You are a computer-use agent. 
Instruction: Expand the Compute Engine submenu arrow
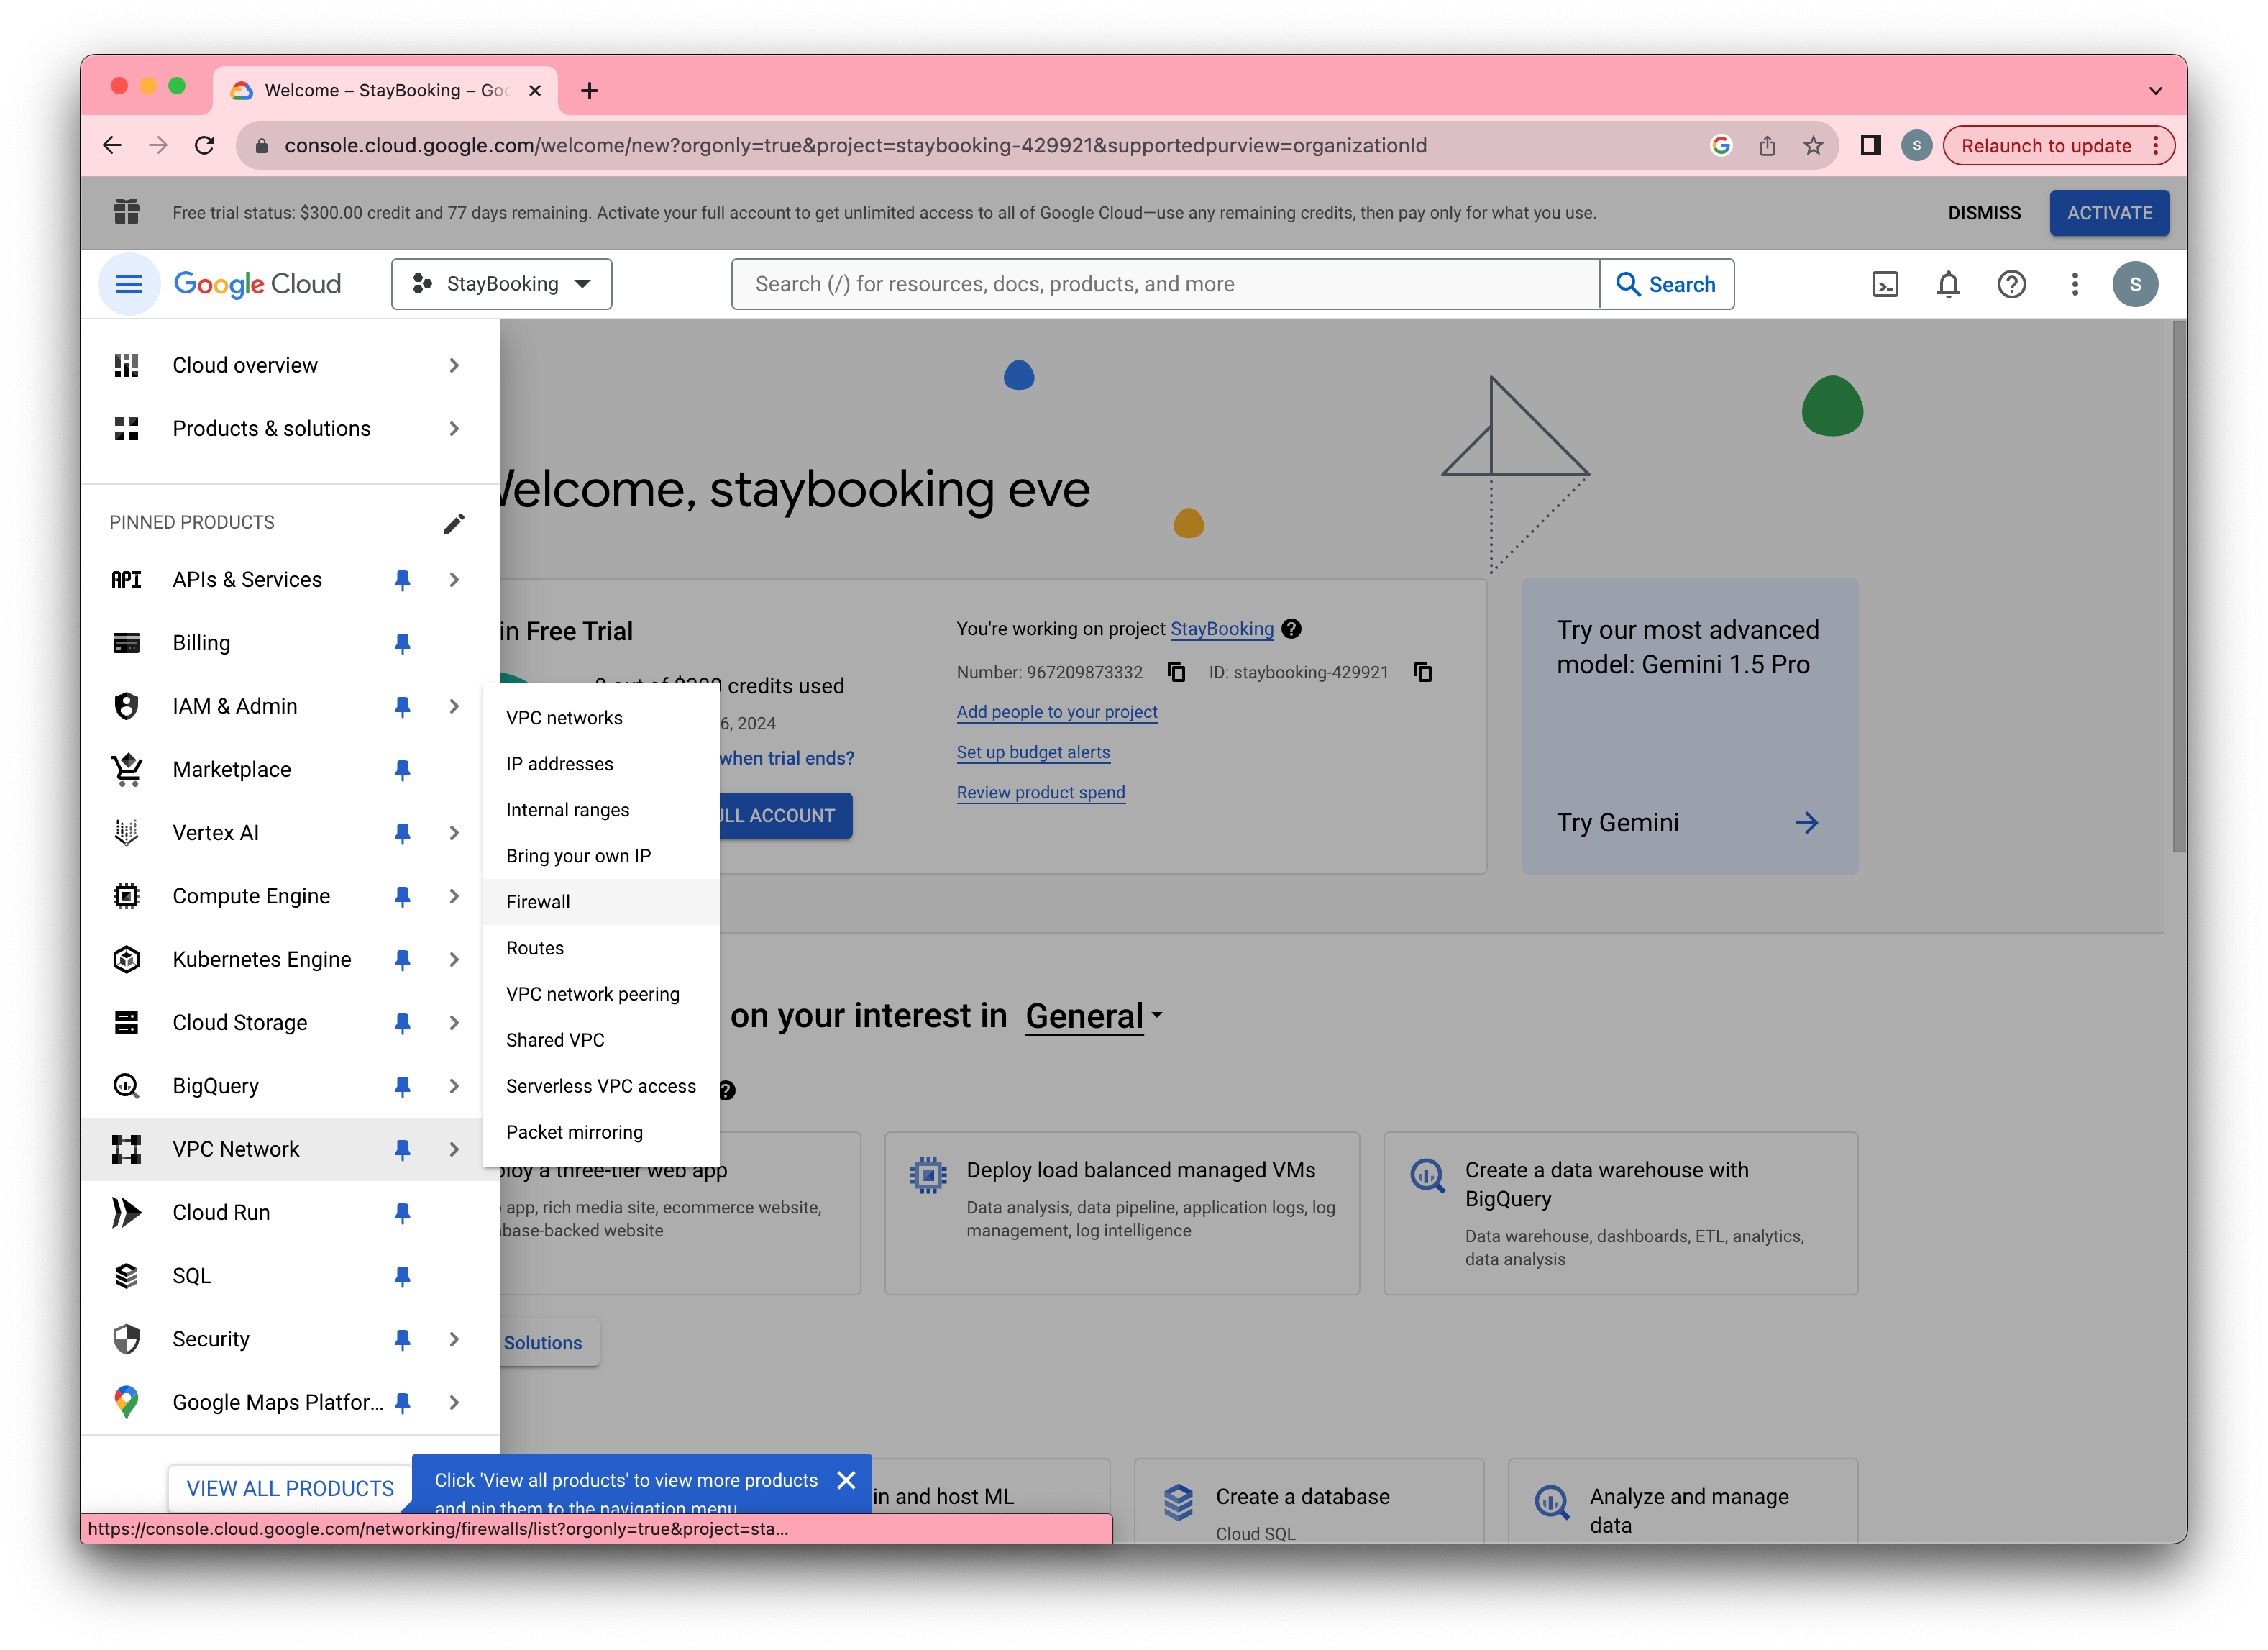[454, 895]
